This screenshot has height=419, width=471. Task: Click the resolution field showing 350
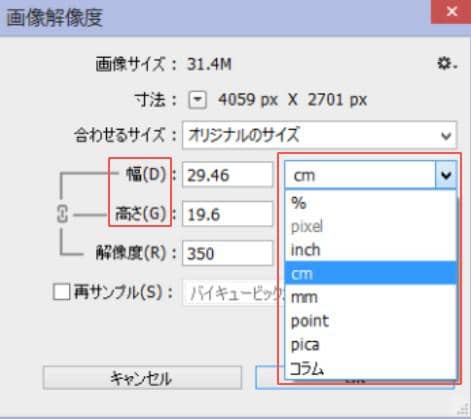227,253
